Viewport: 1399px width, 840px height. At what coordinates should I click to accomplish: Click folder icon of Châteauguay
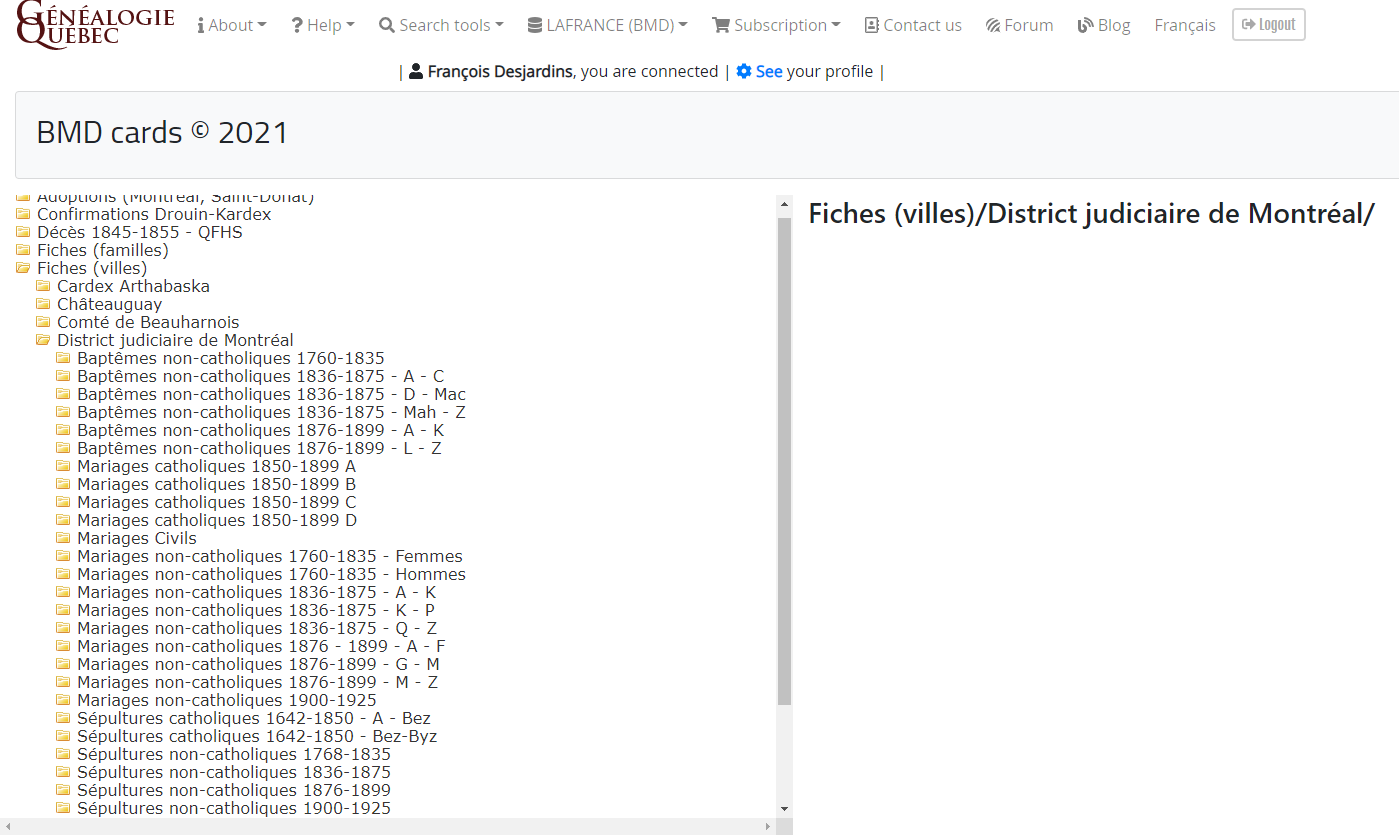point(43,304)
